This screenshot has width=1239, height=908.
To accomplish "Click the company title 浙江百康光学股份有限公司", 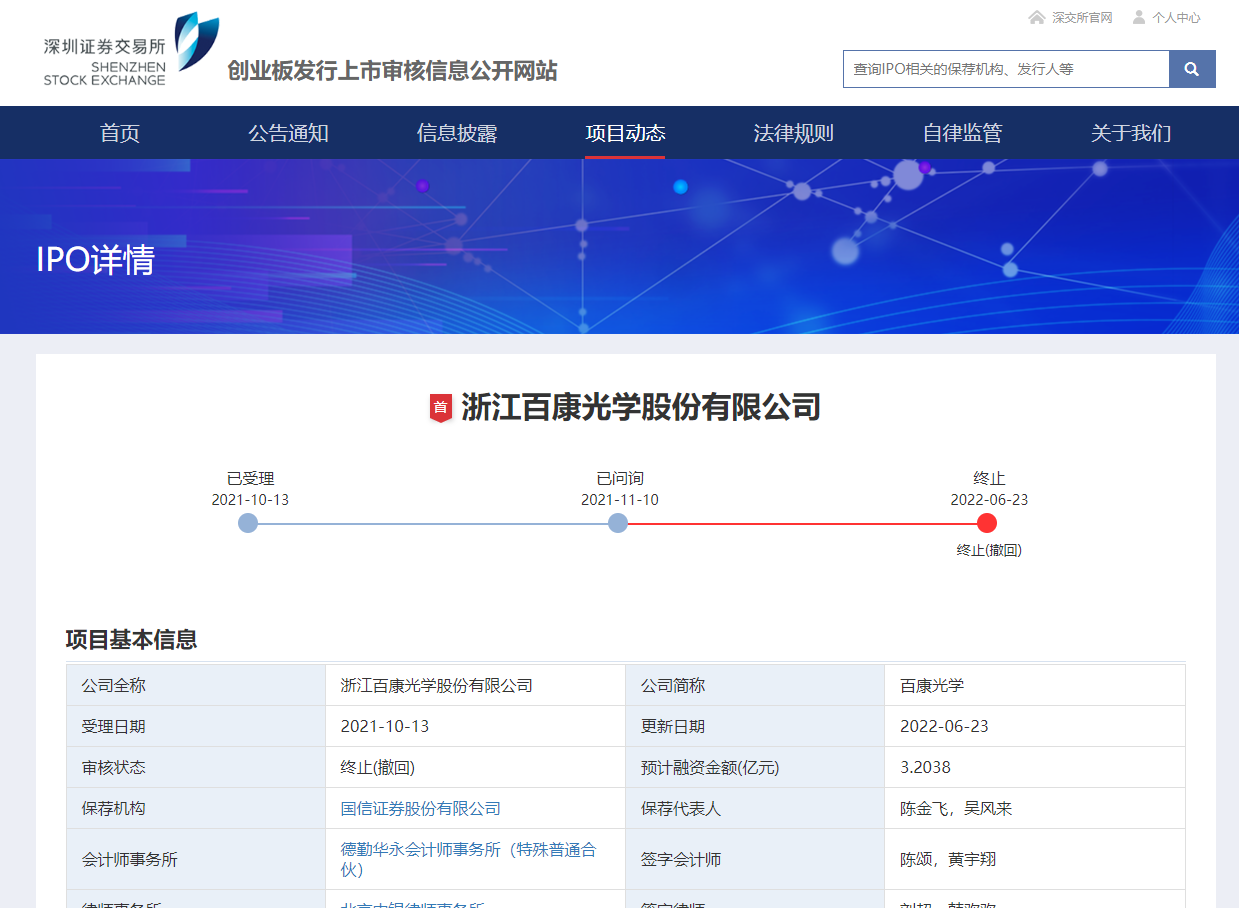I will pos(641,408).
